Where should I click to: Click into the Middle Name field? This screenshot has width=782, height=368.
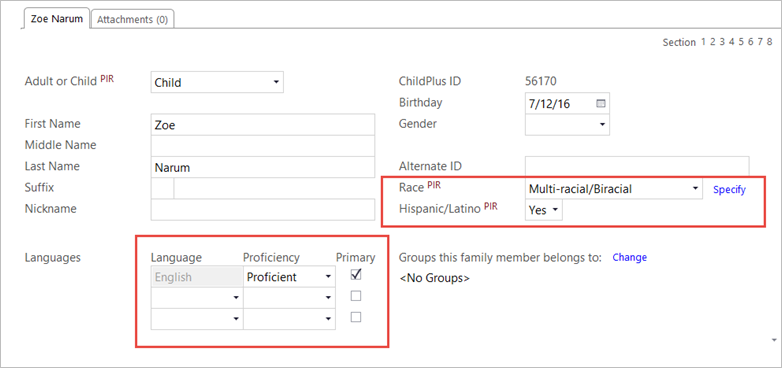pyautogui.click(x=263, y=146)
